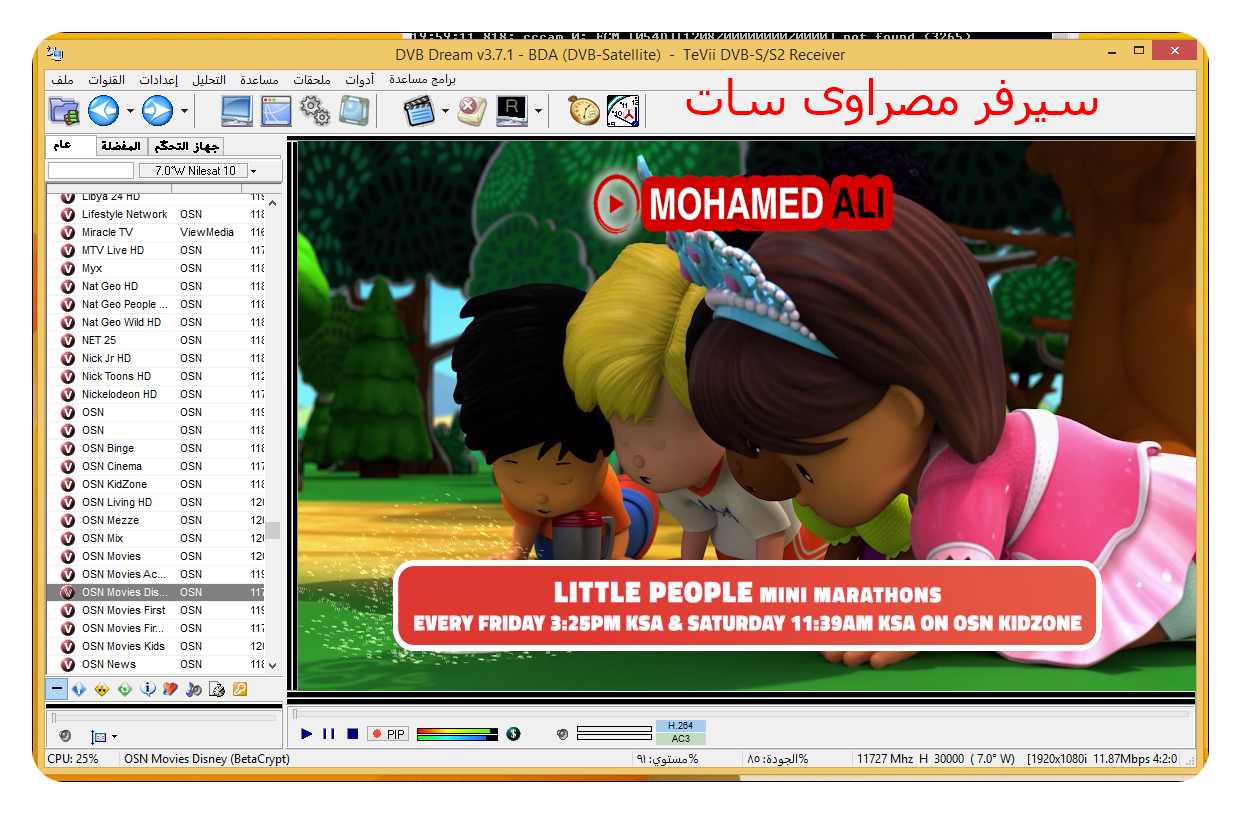Click the heart favorites filter icon
Image resolution: width=1241 pixels, height=814 pixels.
[x=171, y=689]
